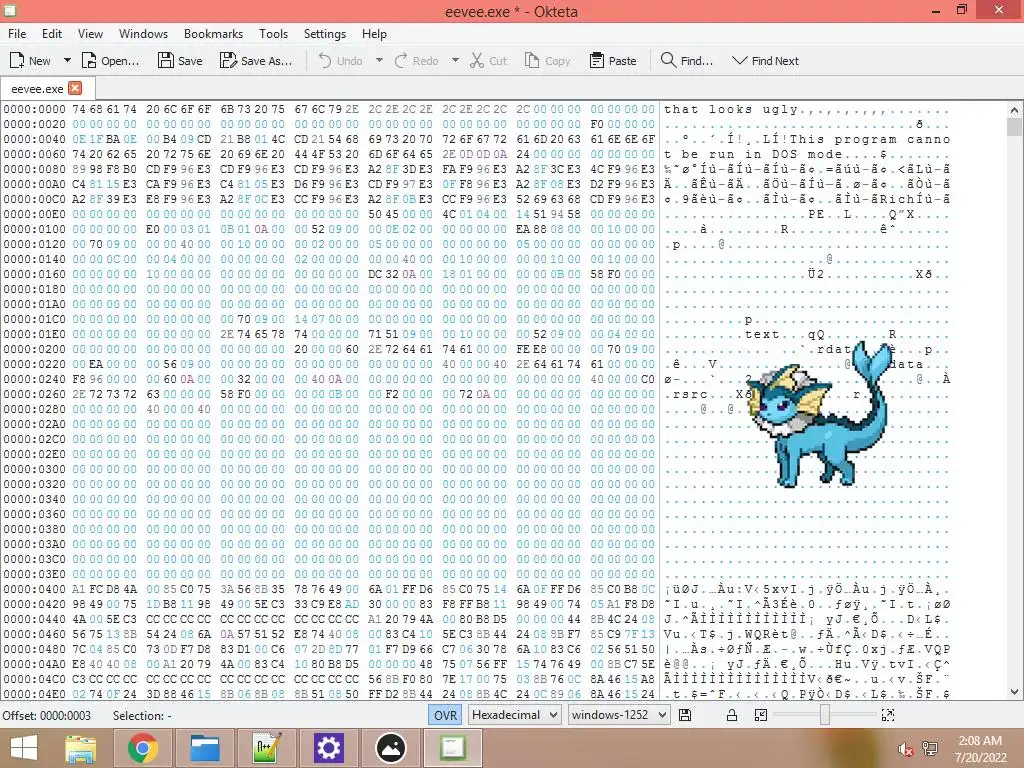Switch to the eevee.exe tab
Viewport: 1024px width, 768px height.
click(x=37, y=89)
